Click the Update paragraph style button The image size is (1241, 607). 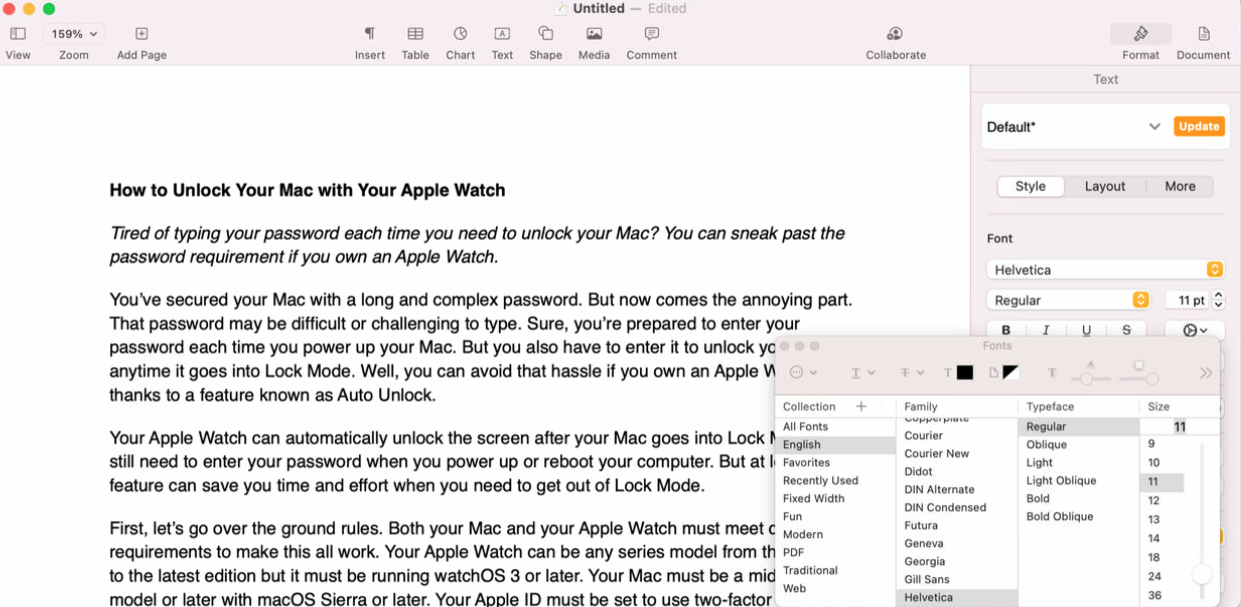pyautogui.click(x=1198, y=126)
